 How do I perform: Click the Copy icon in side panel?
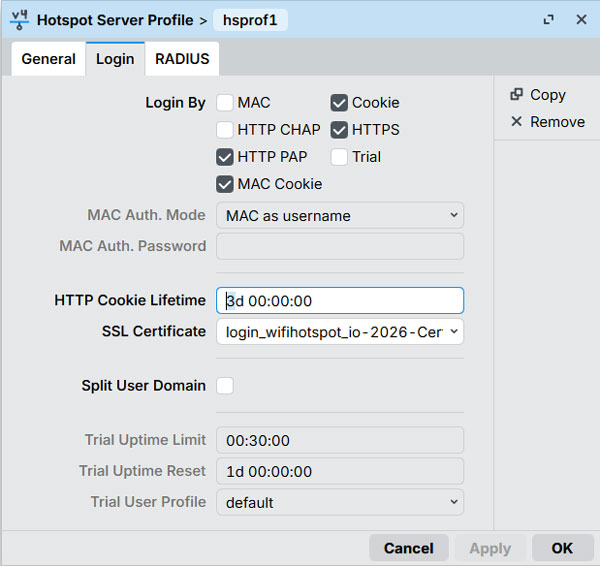(516, 95)
